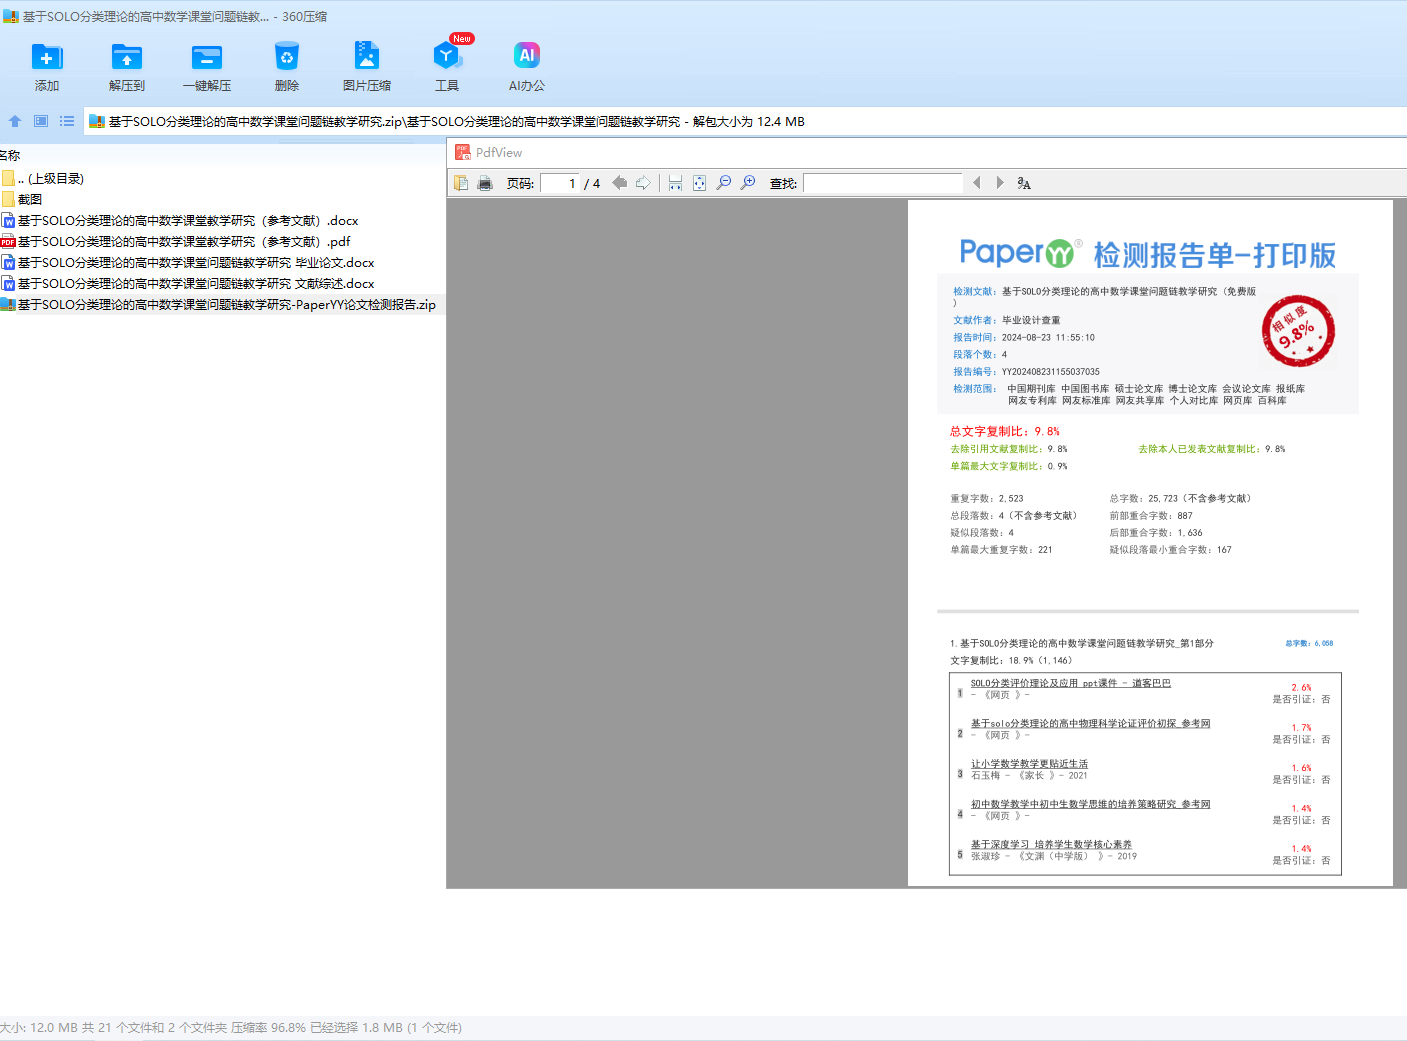Switch to thumbnail view in the navigation bar
Screen dimensions: 1407x1041
(41, 121)
